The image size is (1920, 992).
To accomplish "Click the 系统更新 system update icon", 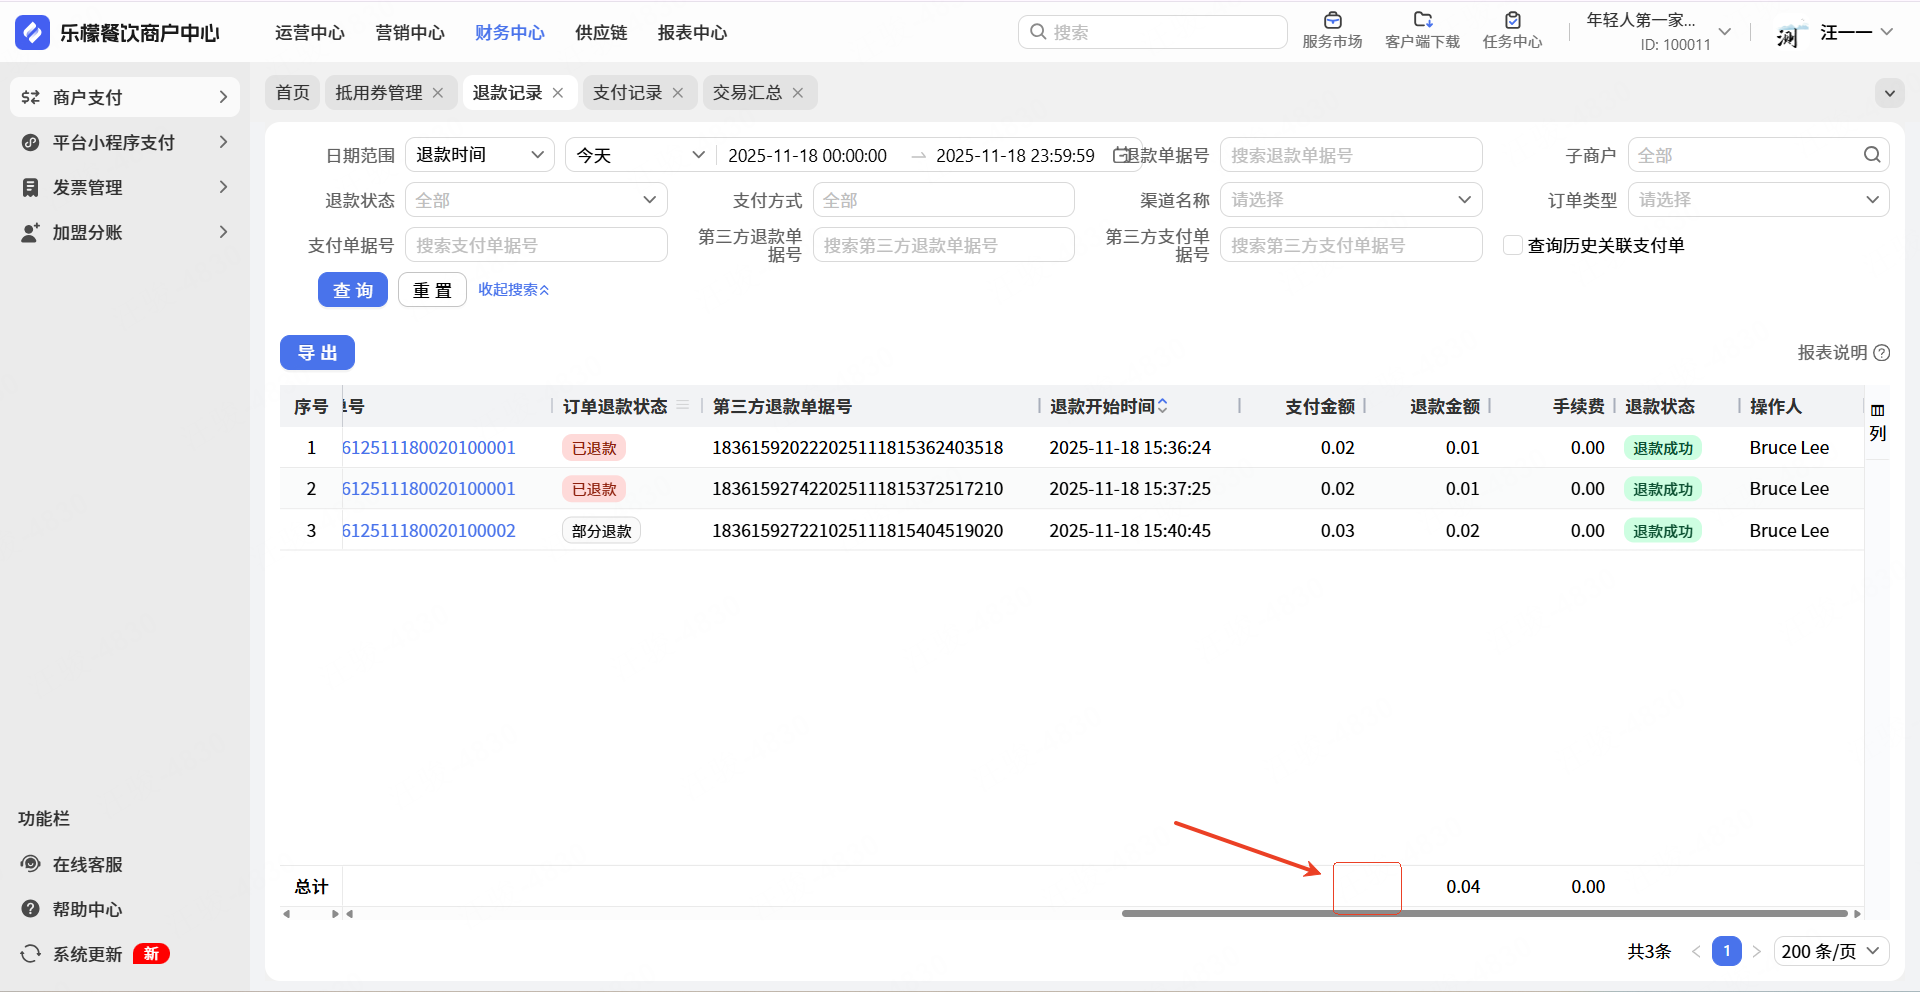I will (31, 954).
